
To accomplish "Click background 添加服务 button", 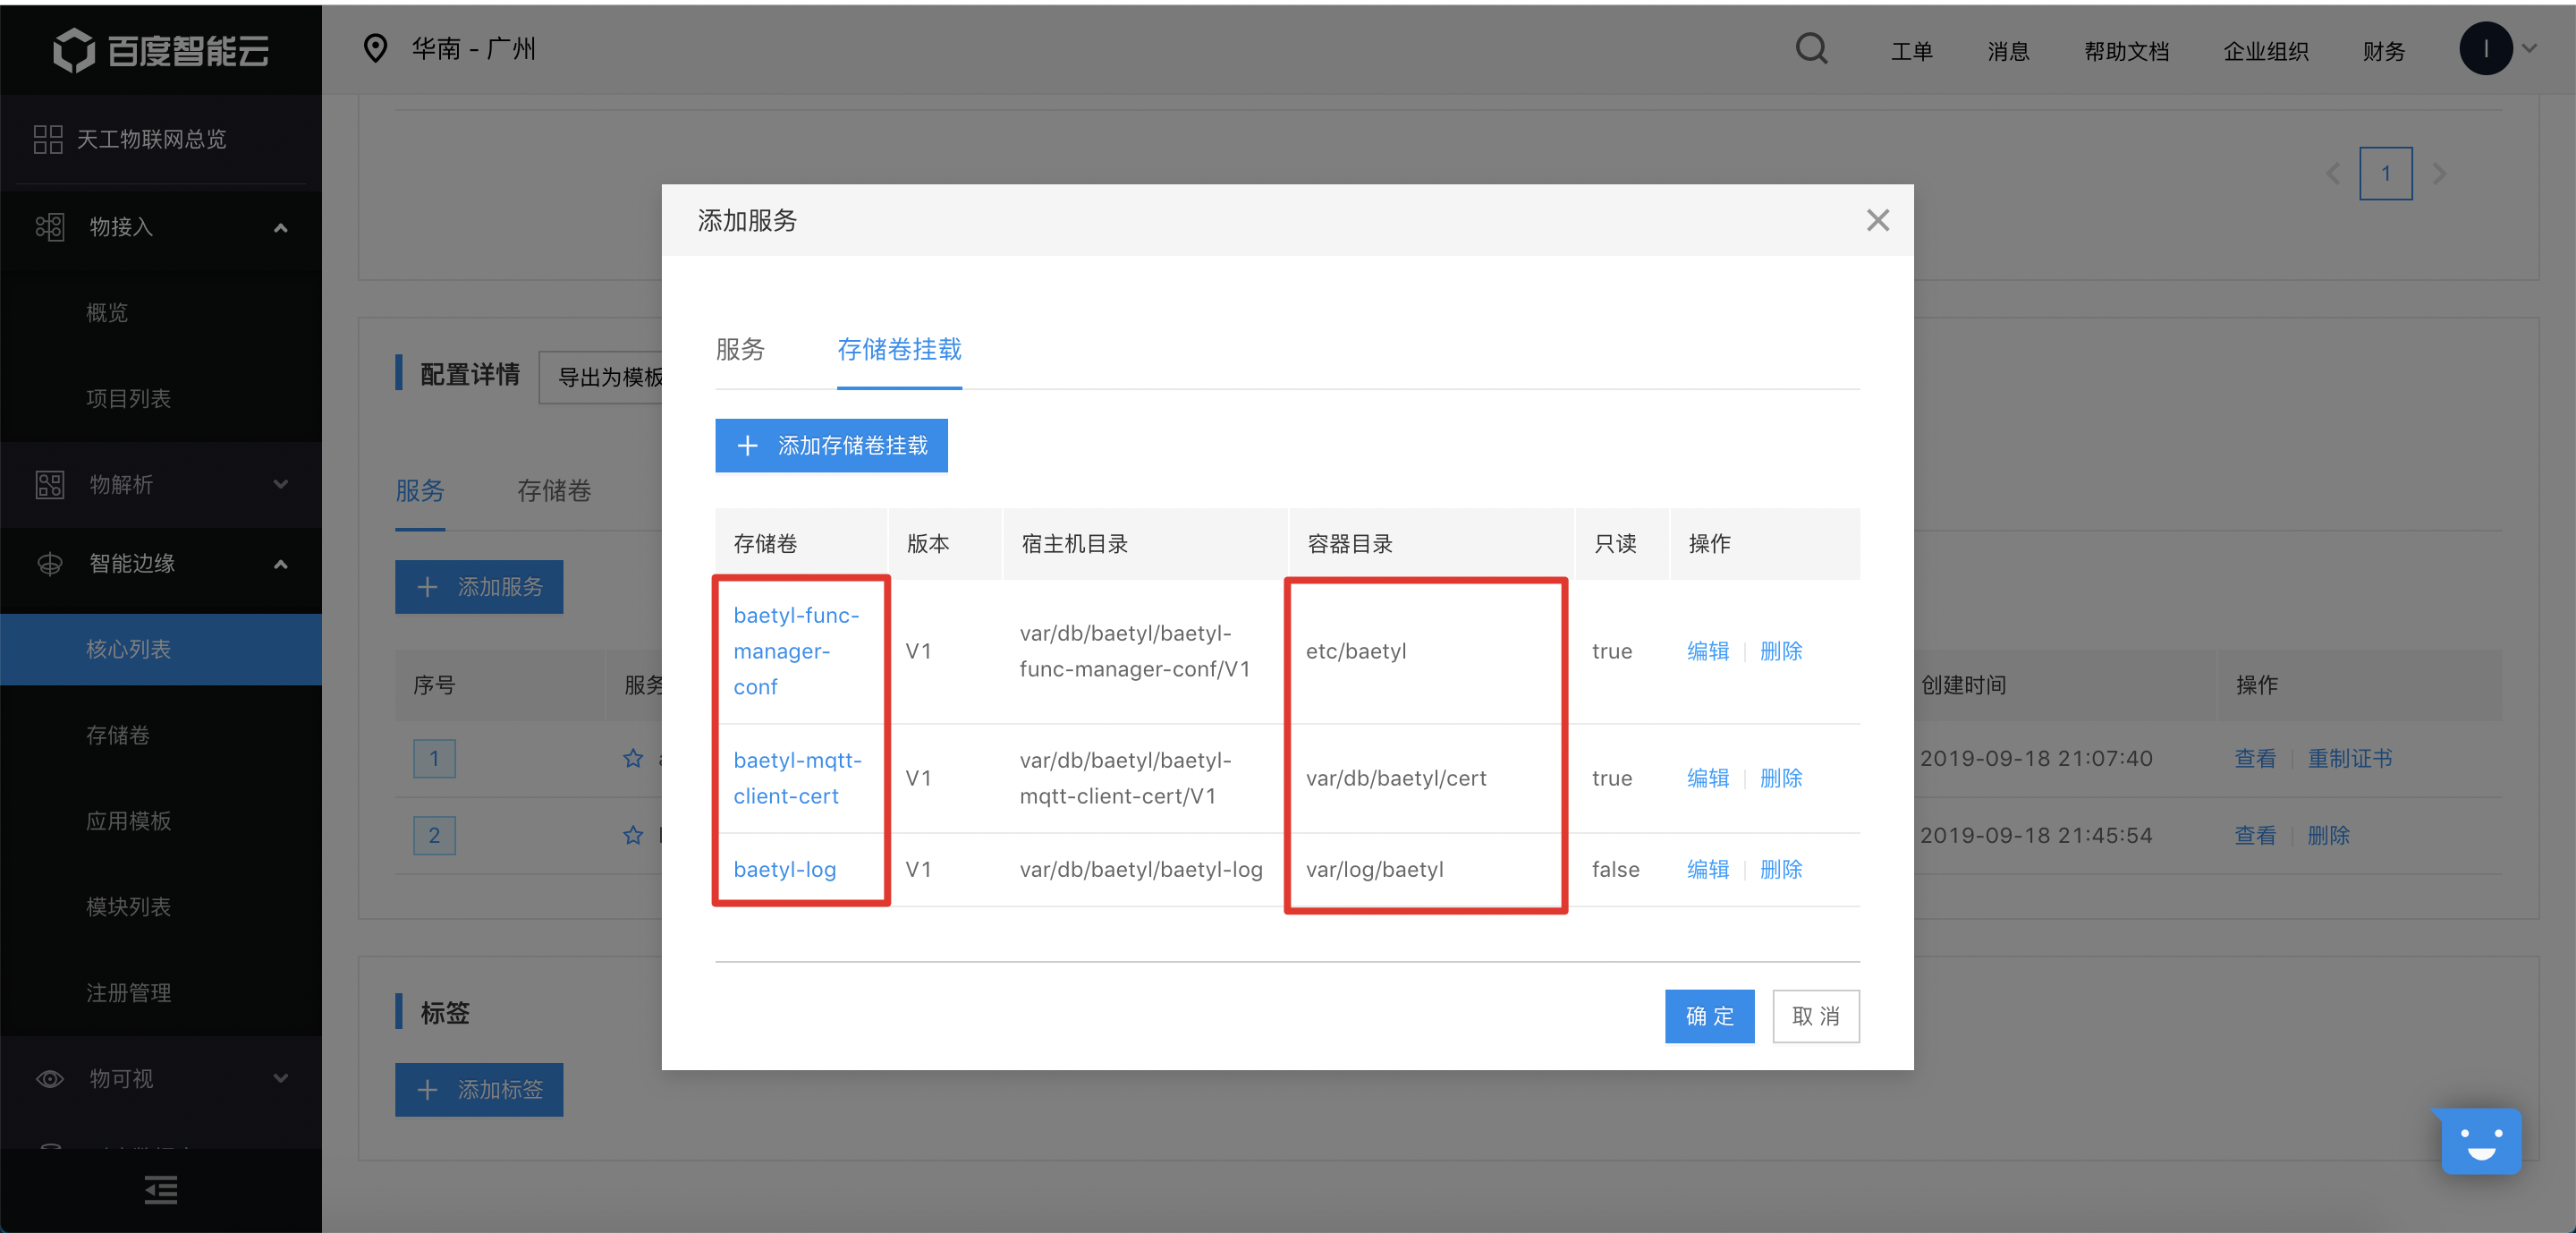I will pyautogui.click(x=479, y=587).
